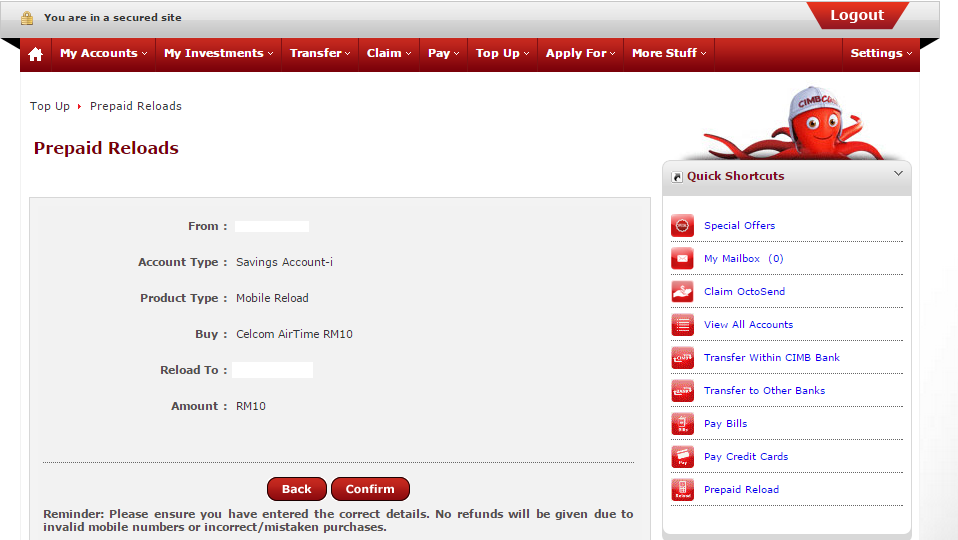The image size is (958, 540).
Task: Click the Pay Credit Cards icon
Action: [682, 456]
